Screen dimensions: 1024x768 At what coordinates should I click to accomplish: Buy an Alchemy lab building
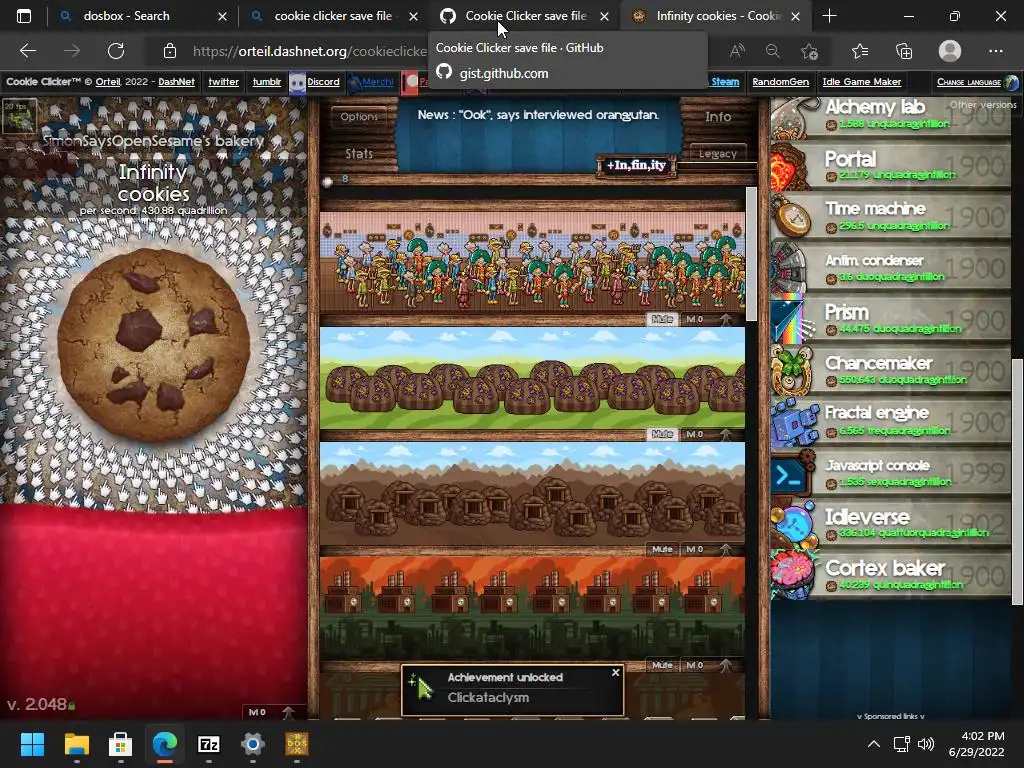point(890,116)
